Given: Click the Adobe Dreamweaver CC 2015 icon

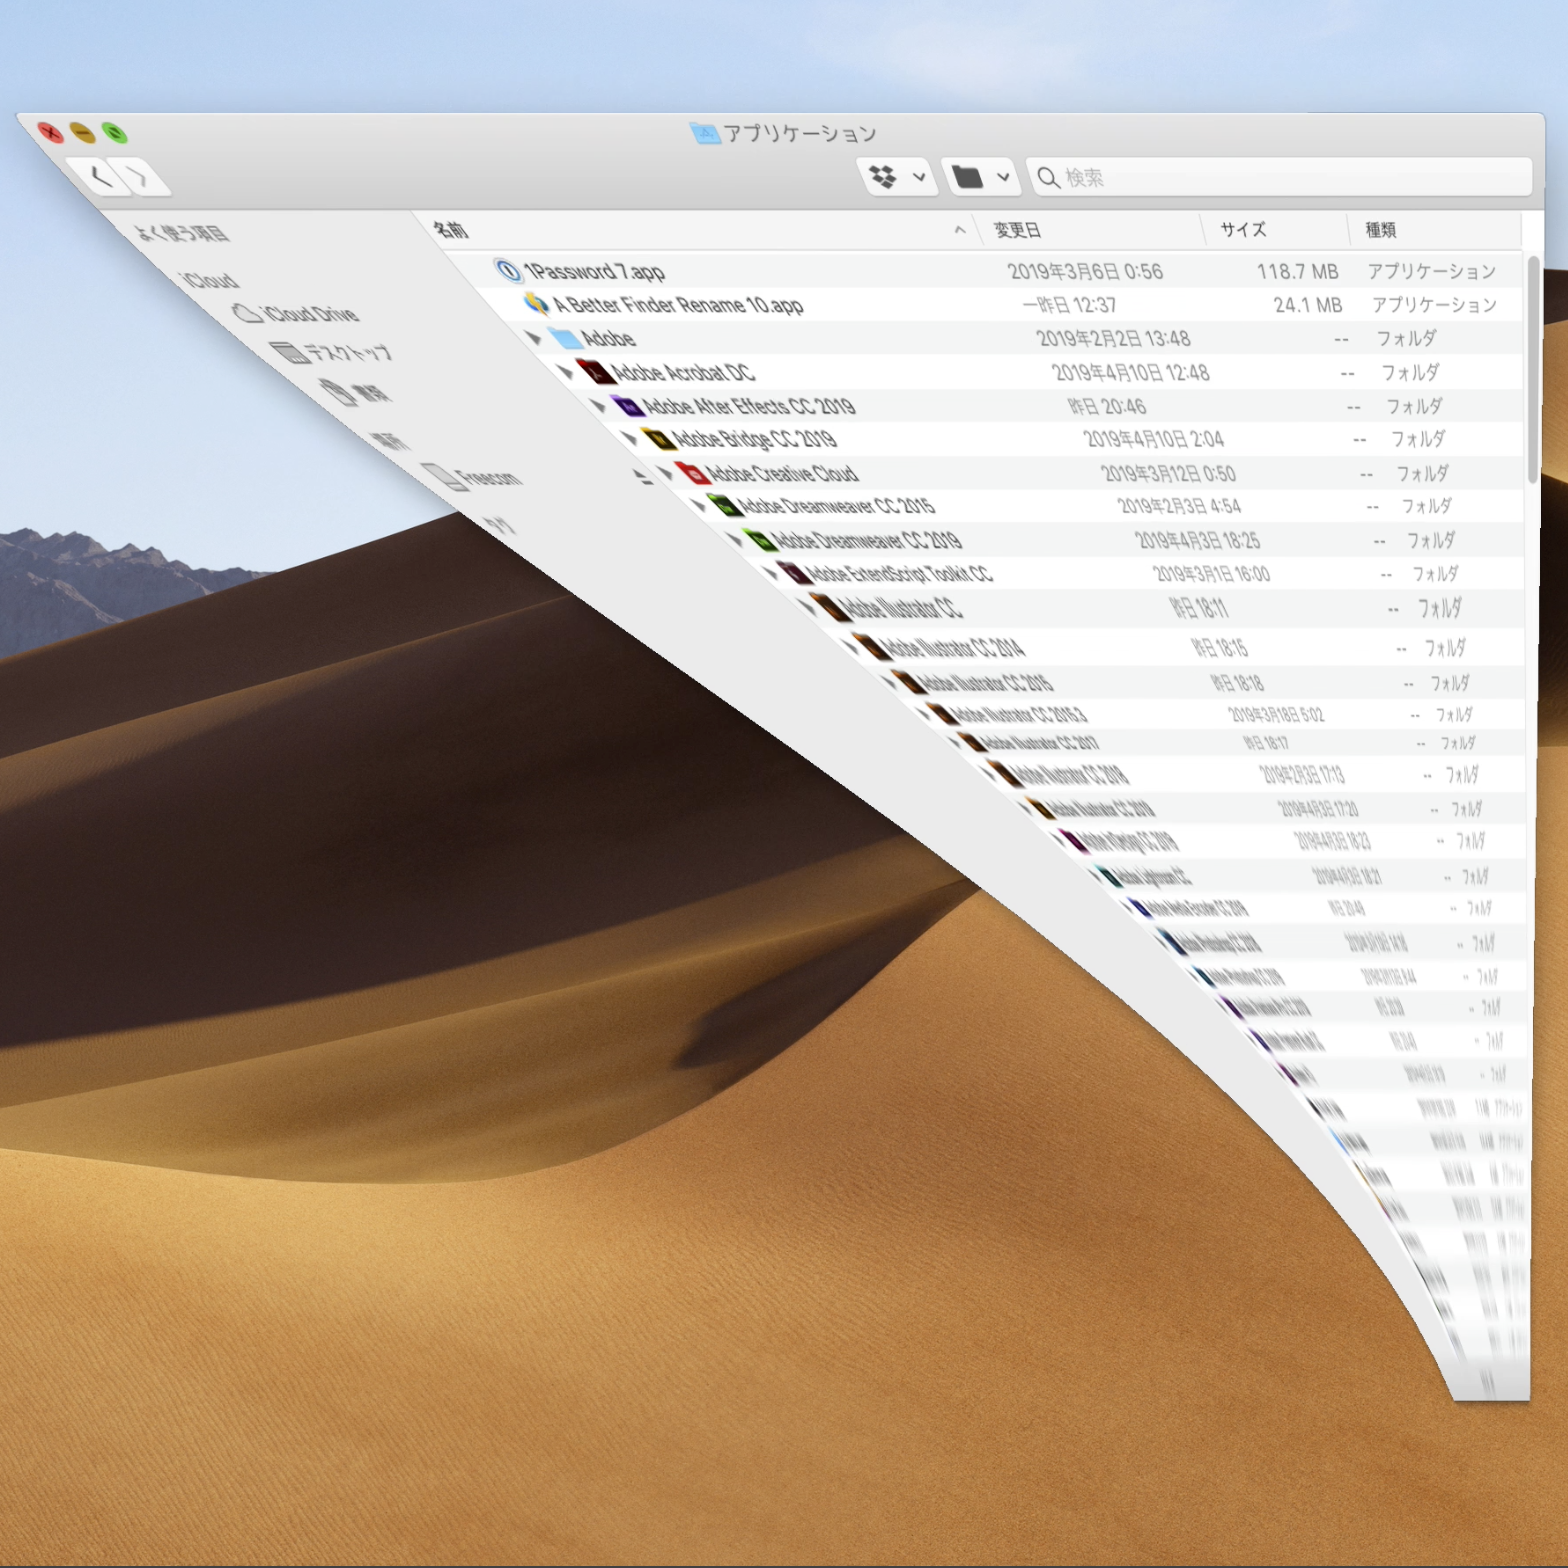Looking at the screenshot, I should pos(721,506).
